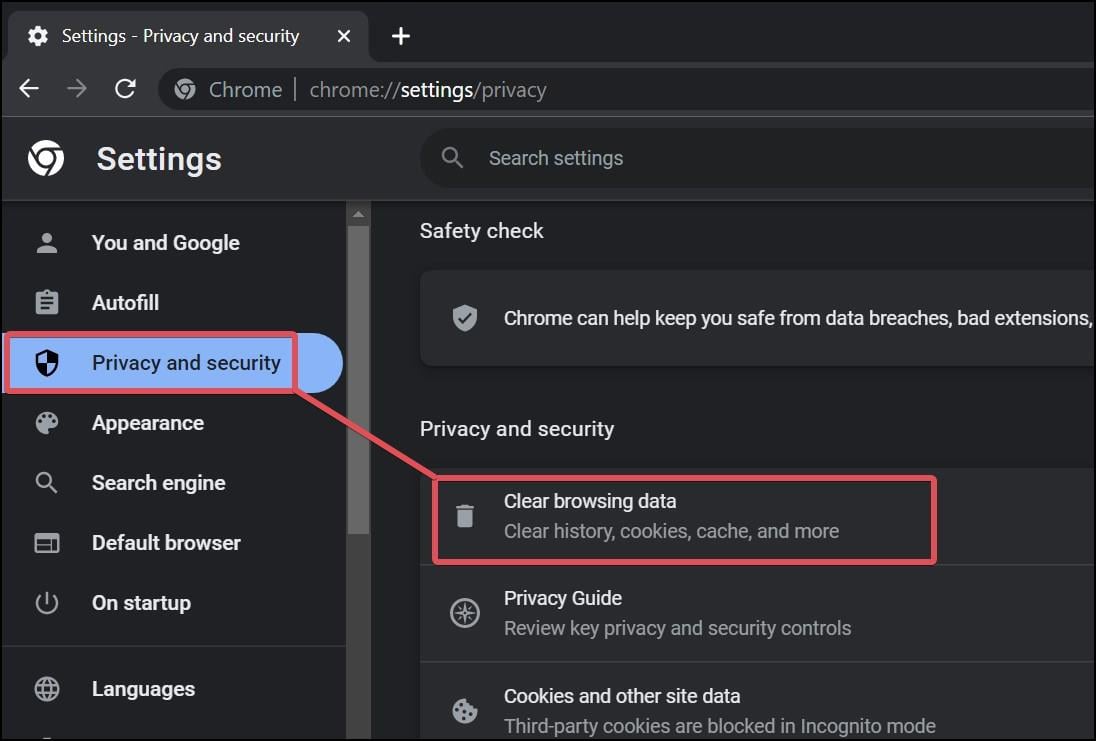Viewport: 1096px width, 741px height.
Task: Click the Safety check shield icon
Action: tap(465, 318)
